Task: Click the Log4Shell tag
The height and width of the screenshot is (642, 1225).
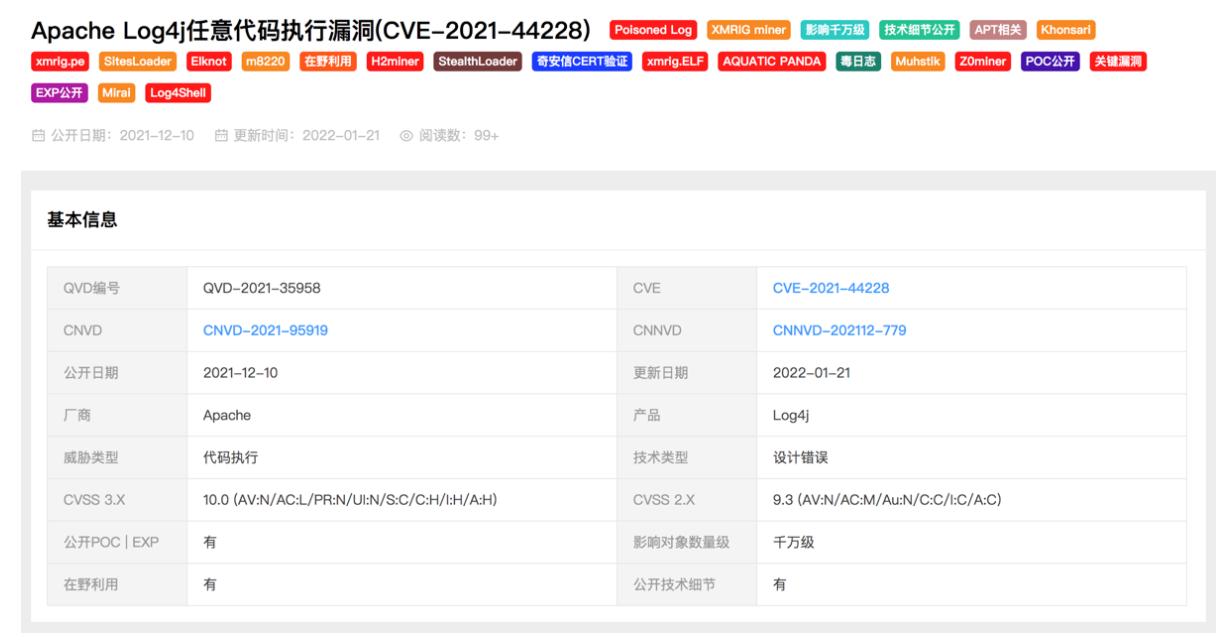Action: 179,93
